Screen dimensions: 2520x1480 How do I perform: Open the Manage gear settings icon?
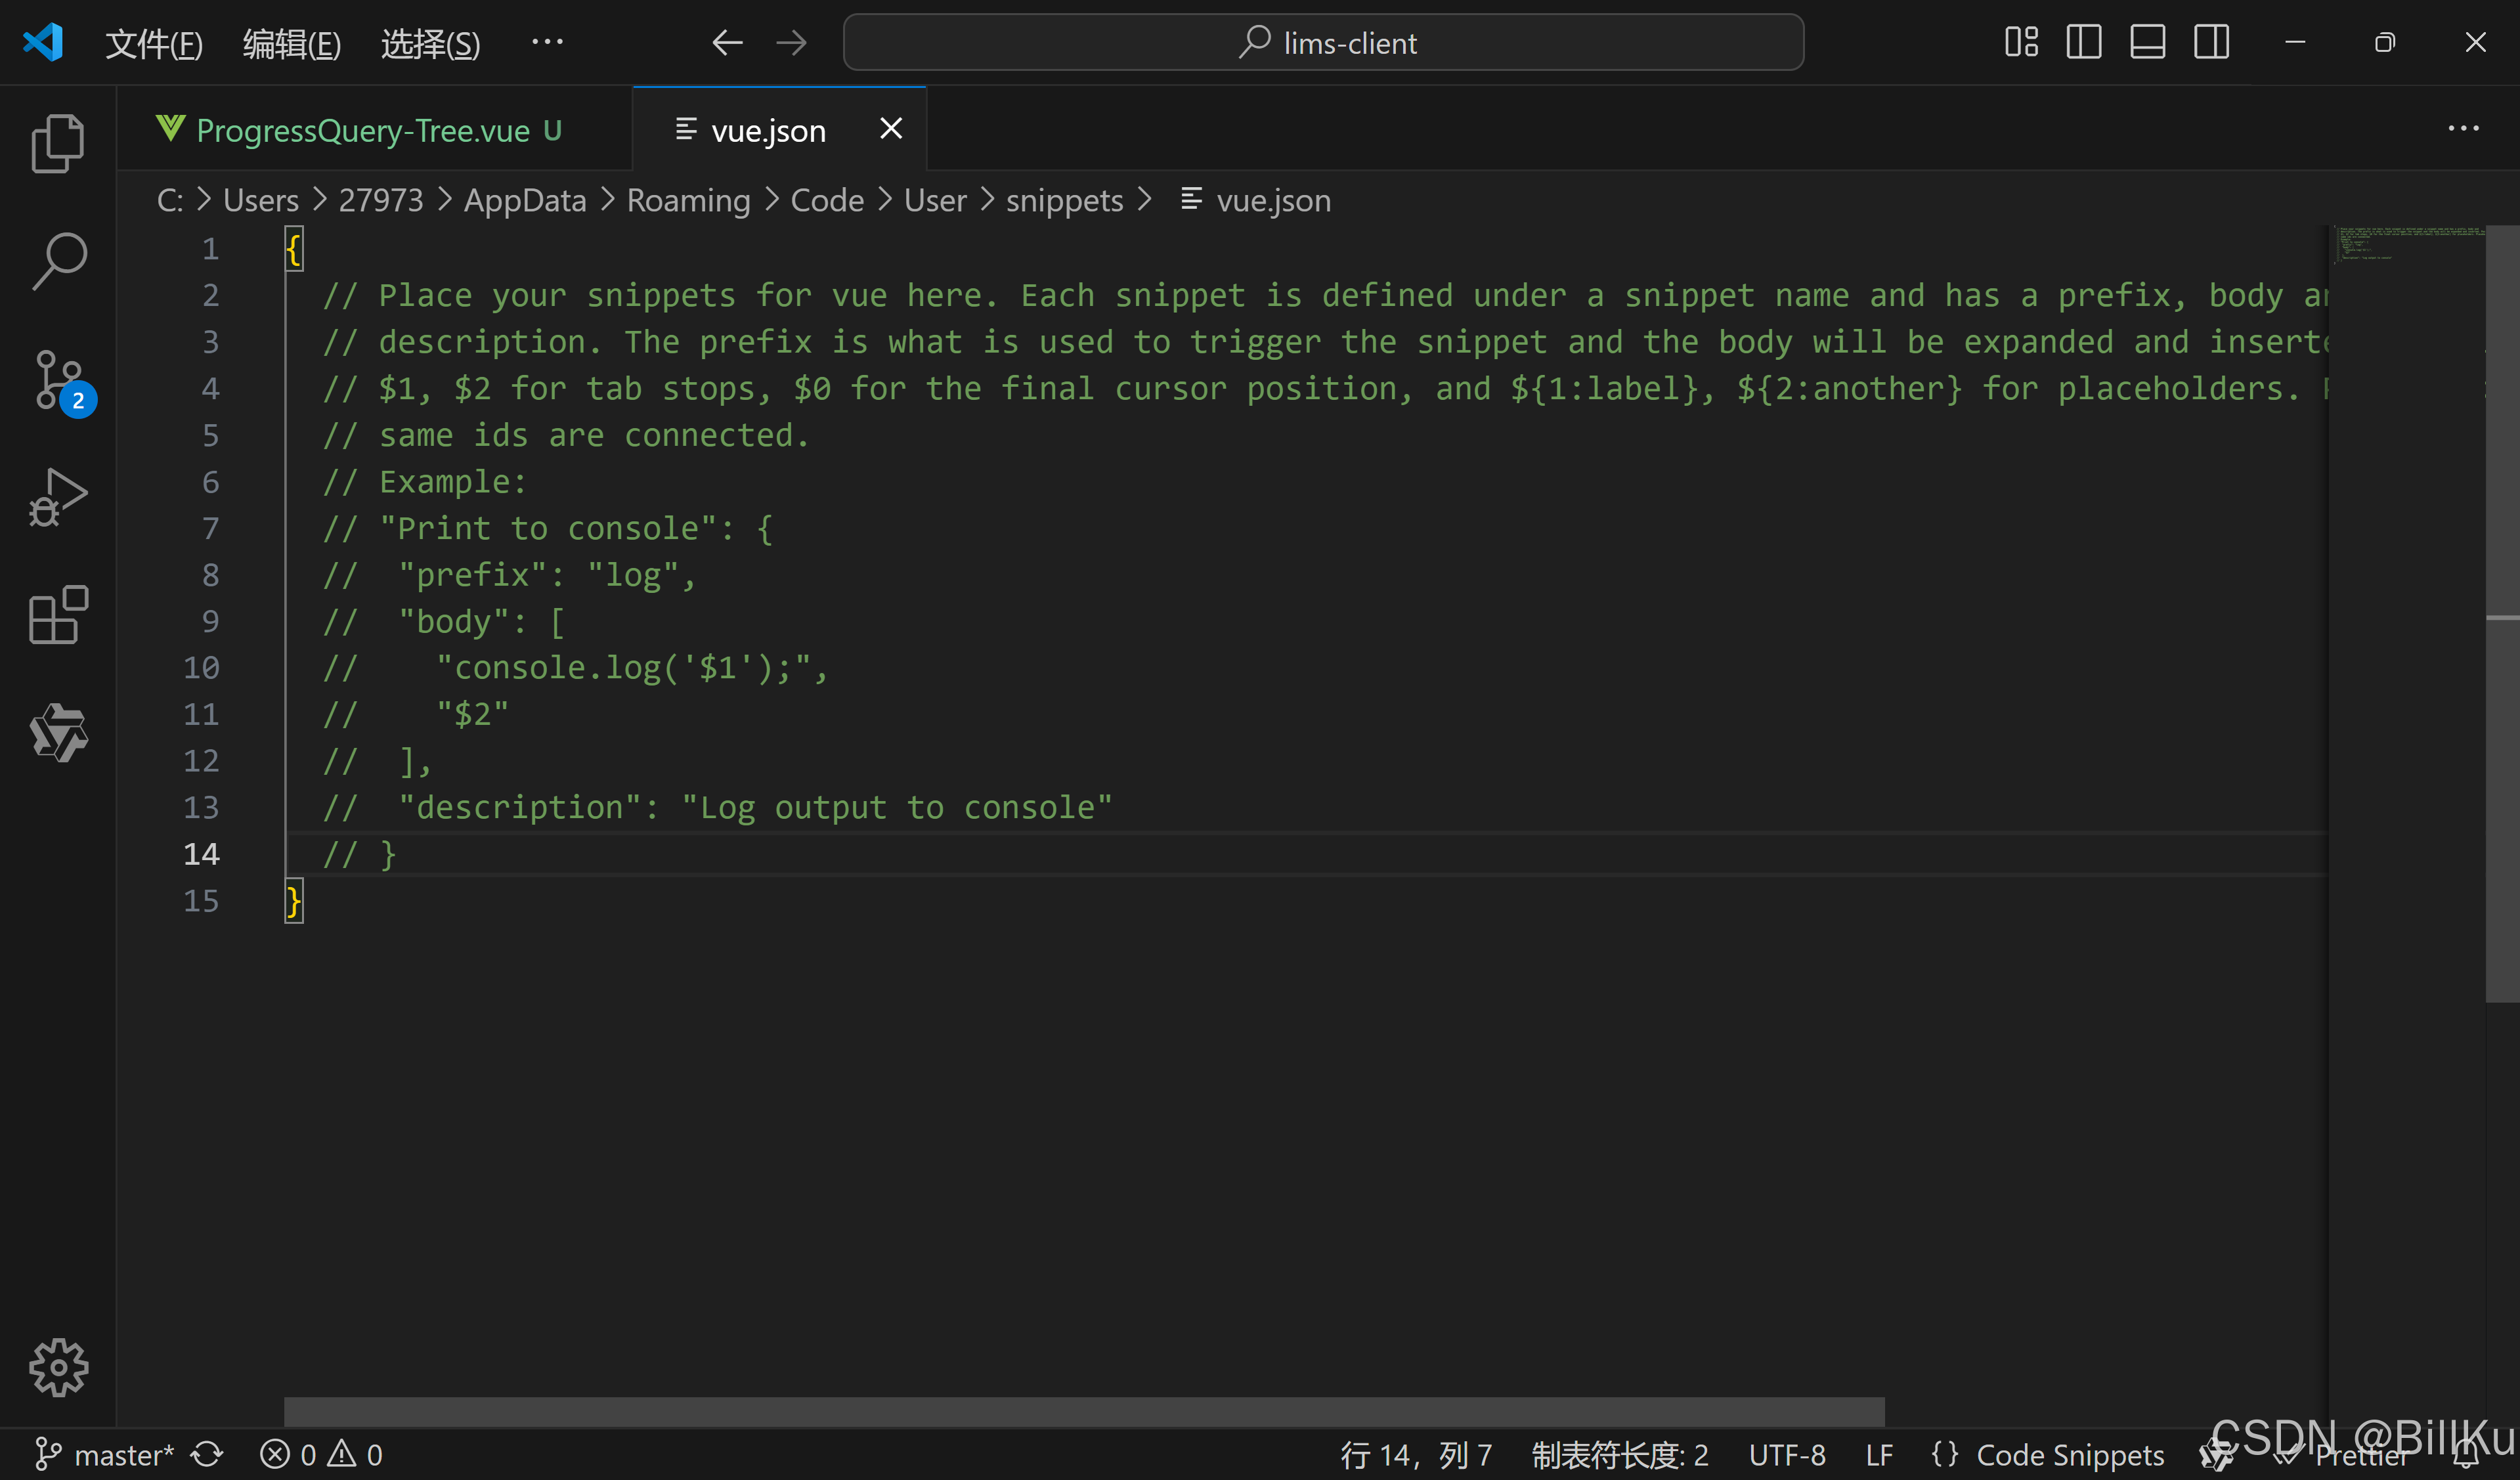pyautogui.click(x=58, y=1366)
